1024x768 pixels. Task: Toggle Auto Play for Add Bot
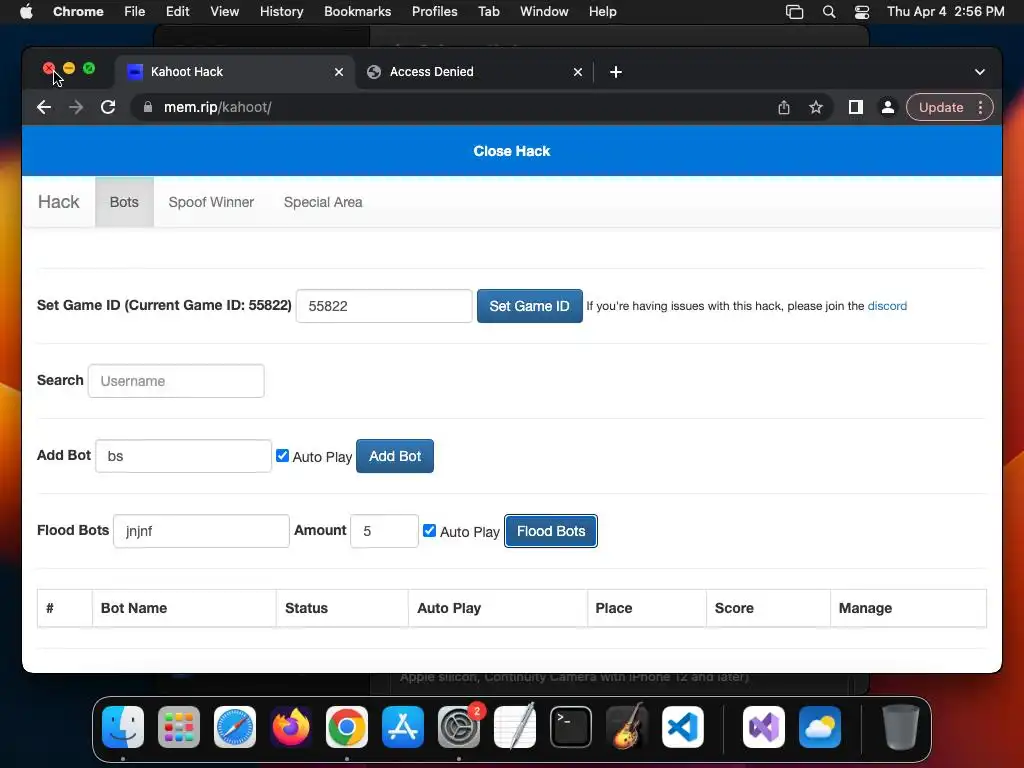click(x=282, y=455)
